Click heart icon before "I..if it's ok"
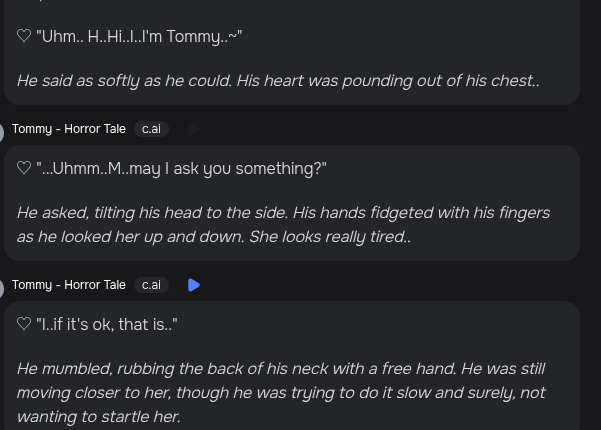This screenshot has height=430, width=601. click(24, 324)
